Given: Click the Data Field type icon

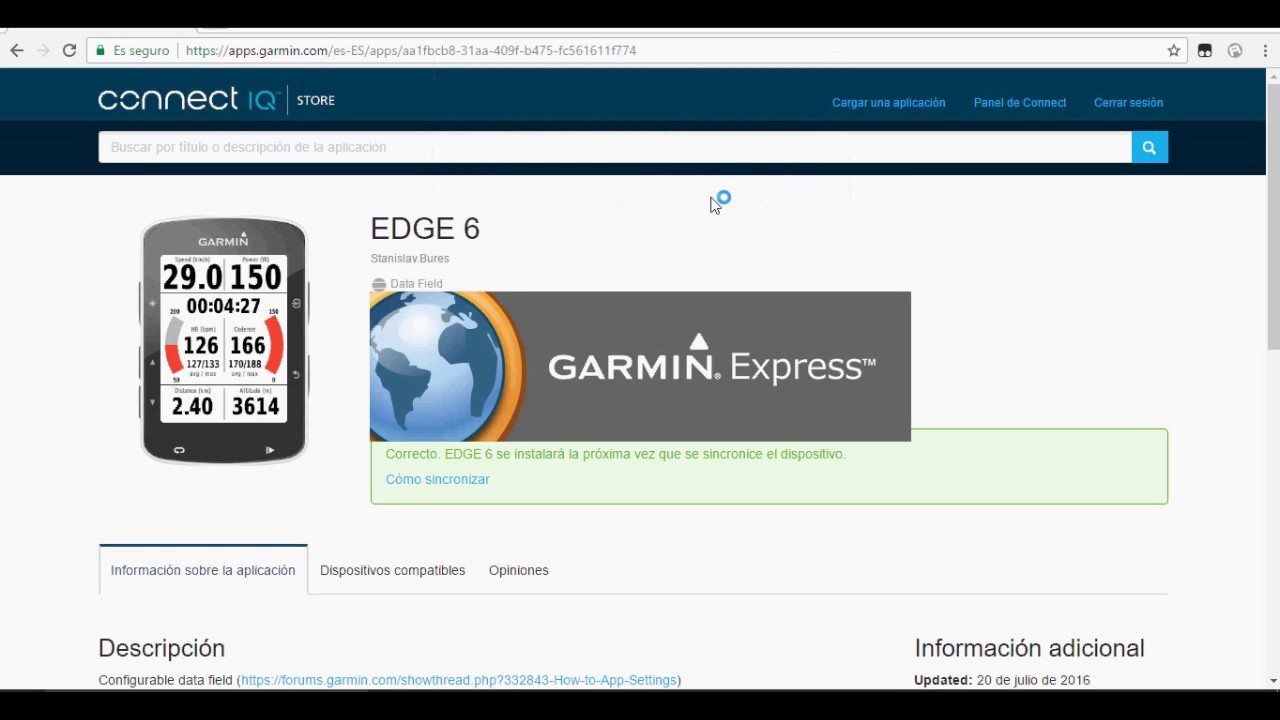Looking at the screenshot, I should [x=378, y=284].
